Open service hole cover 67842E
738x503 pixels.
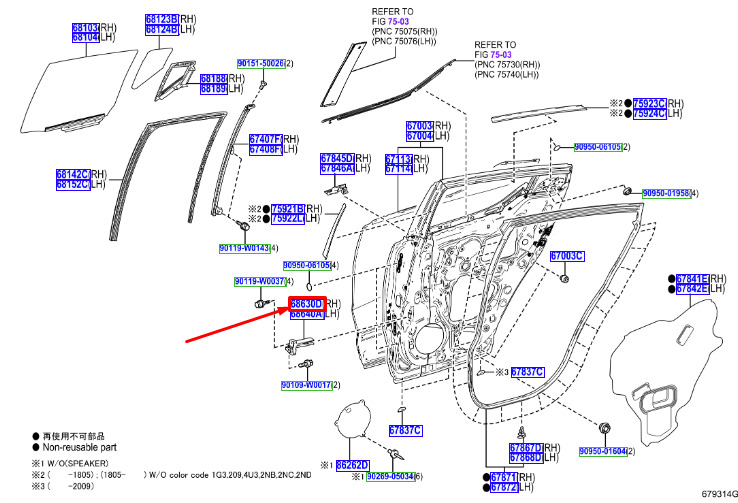coord(692,288)
